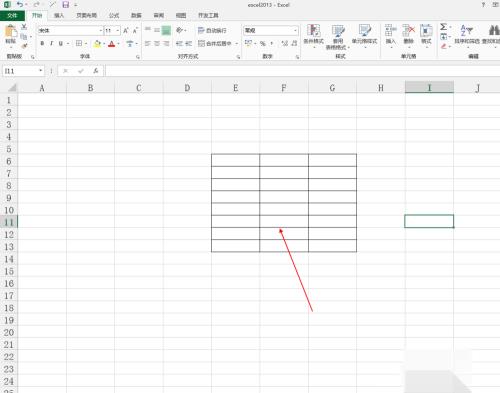The height and width of the screenshot is (393, 500).
Task: Click the red font color icon
Action: coord(112,44)
